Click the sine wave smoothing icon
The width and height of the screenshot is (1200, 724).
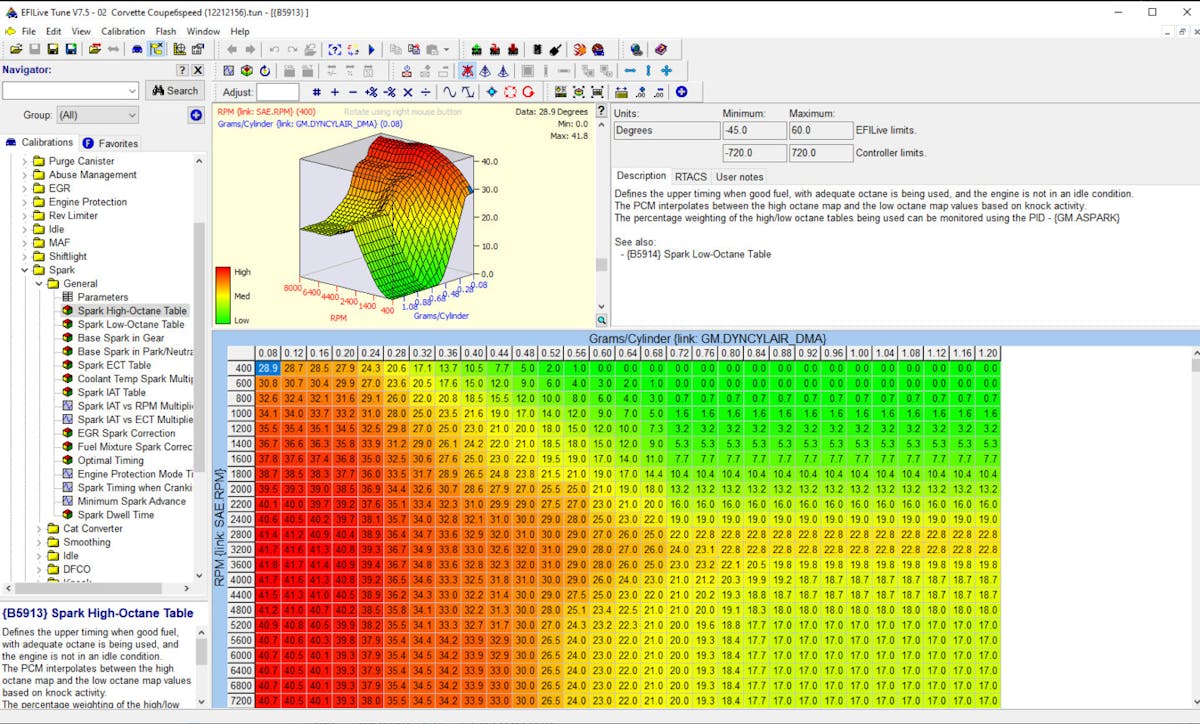click(x=451, y=92)
